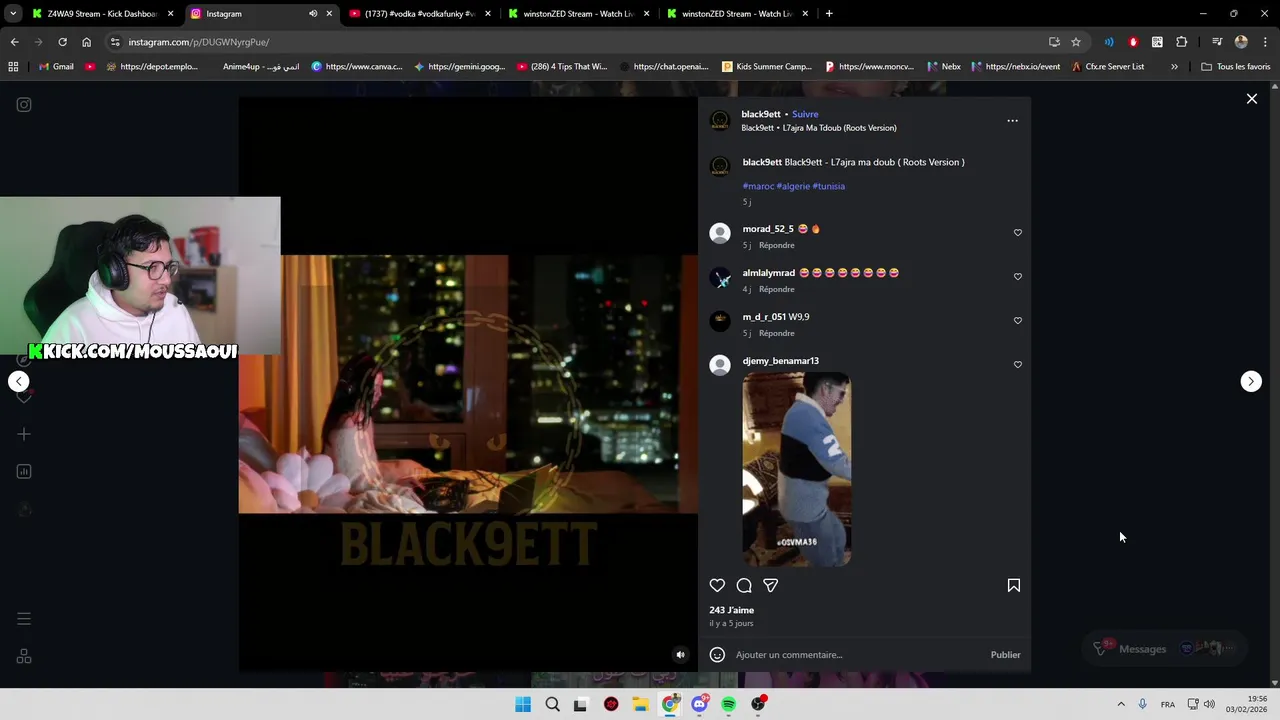Switch to the second winstonZED Stream tab
1280x720 pixels.
738,14
